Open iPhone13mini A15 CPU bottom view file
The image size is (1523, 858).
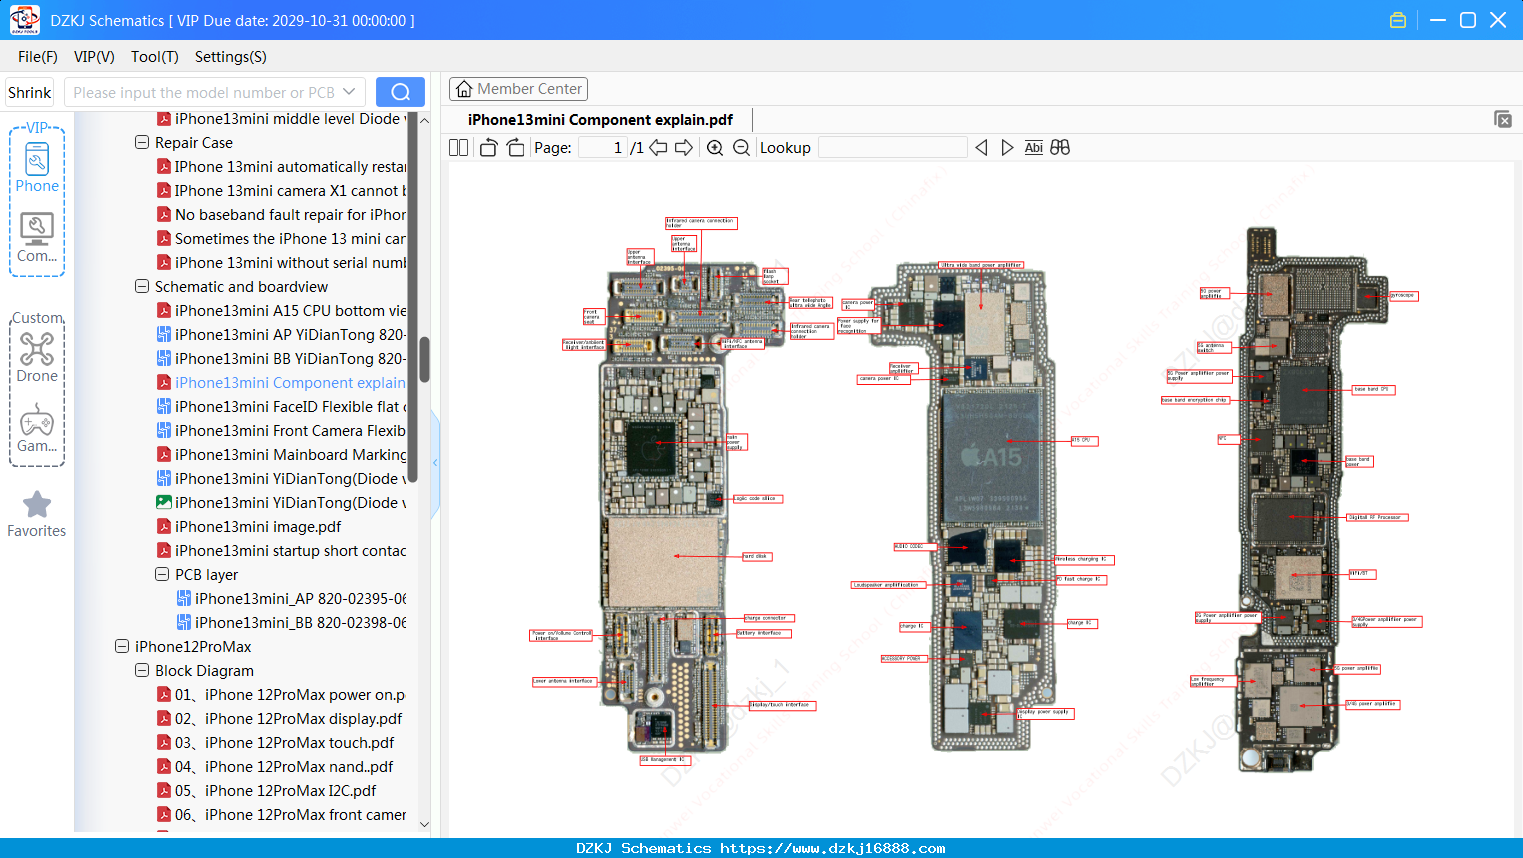(x=281, y=311)
